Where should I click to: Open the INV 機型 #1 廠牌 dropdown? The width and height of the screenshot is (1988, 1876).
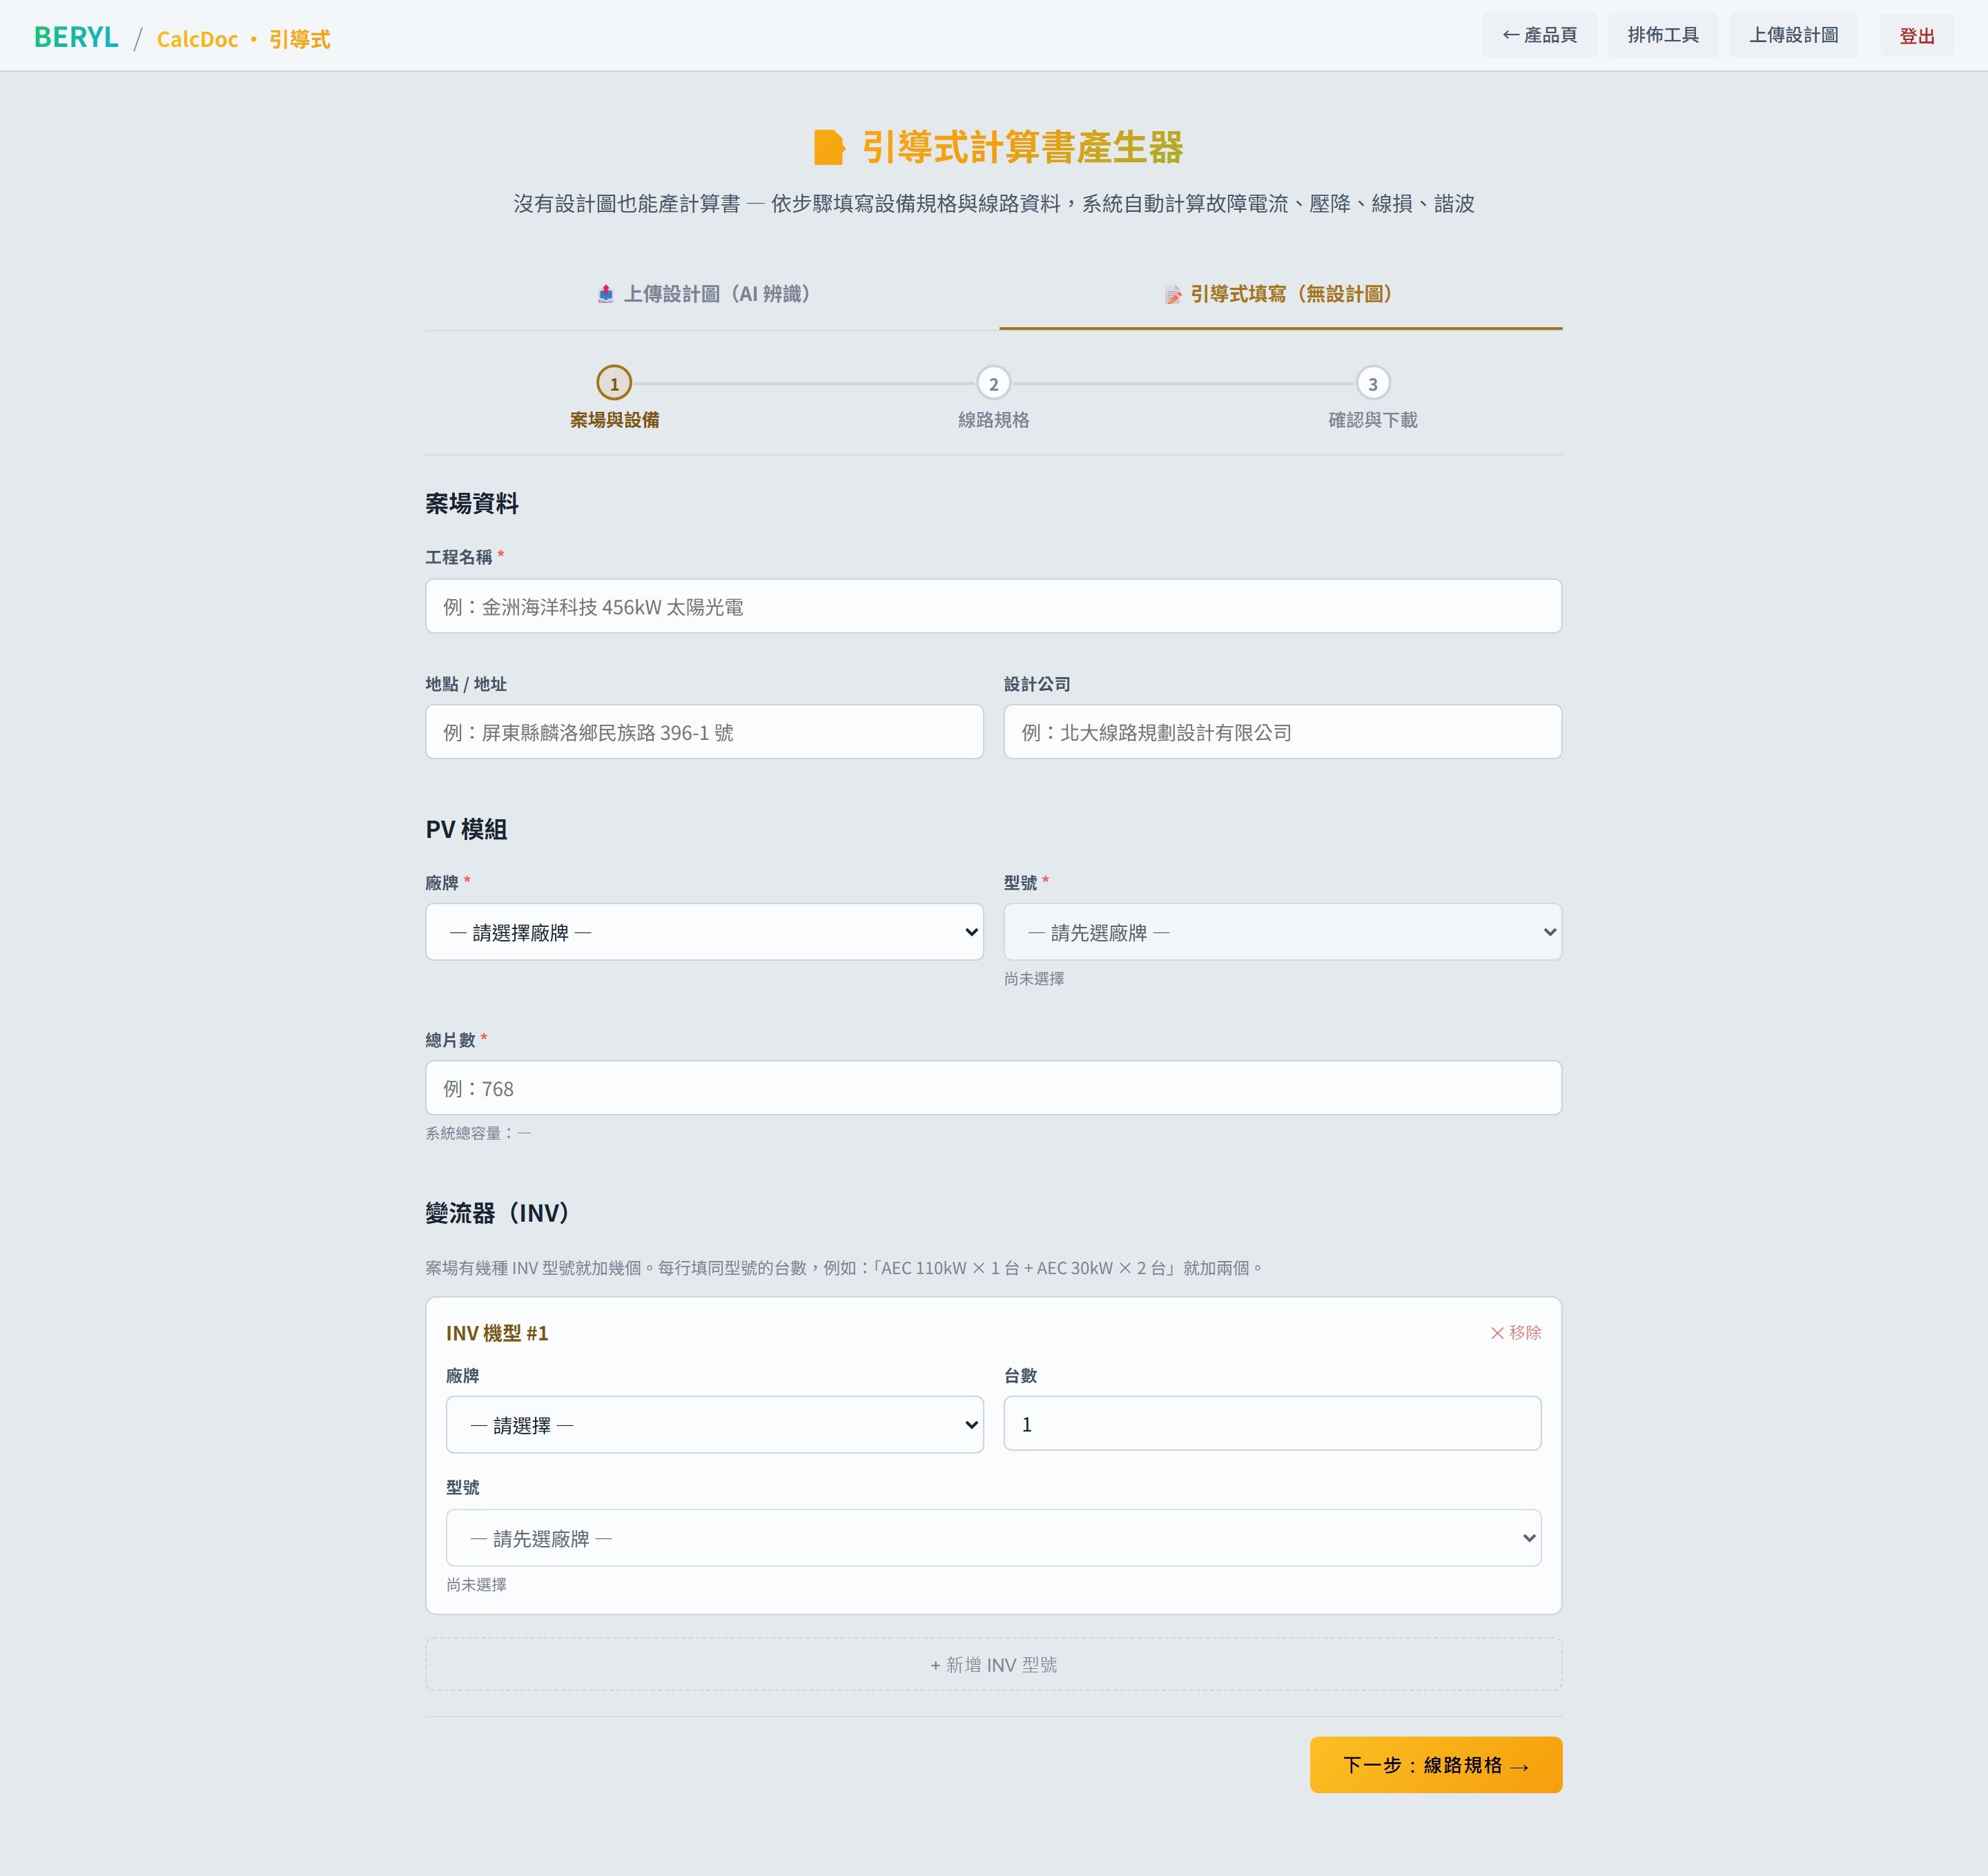pos(714,1424)
